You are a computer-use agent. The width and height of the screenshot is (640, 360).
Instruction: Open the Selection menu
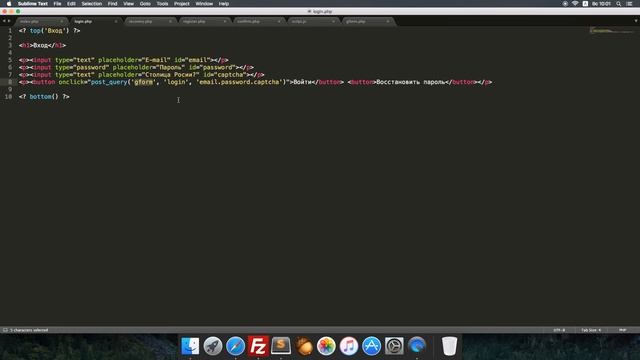91,4
